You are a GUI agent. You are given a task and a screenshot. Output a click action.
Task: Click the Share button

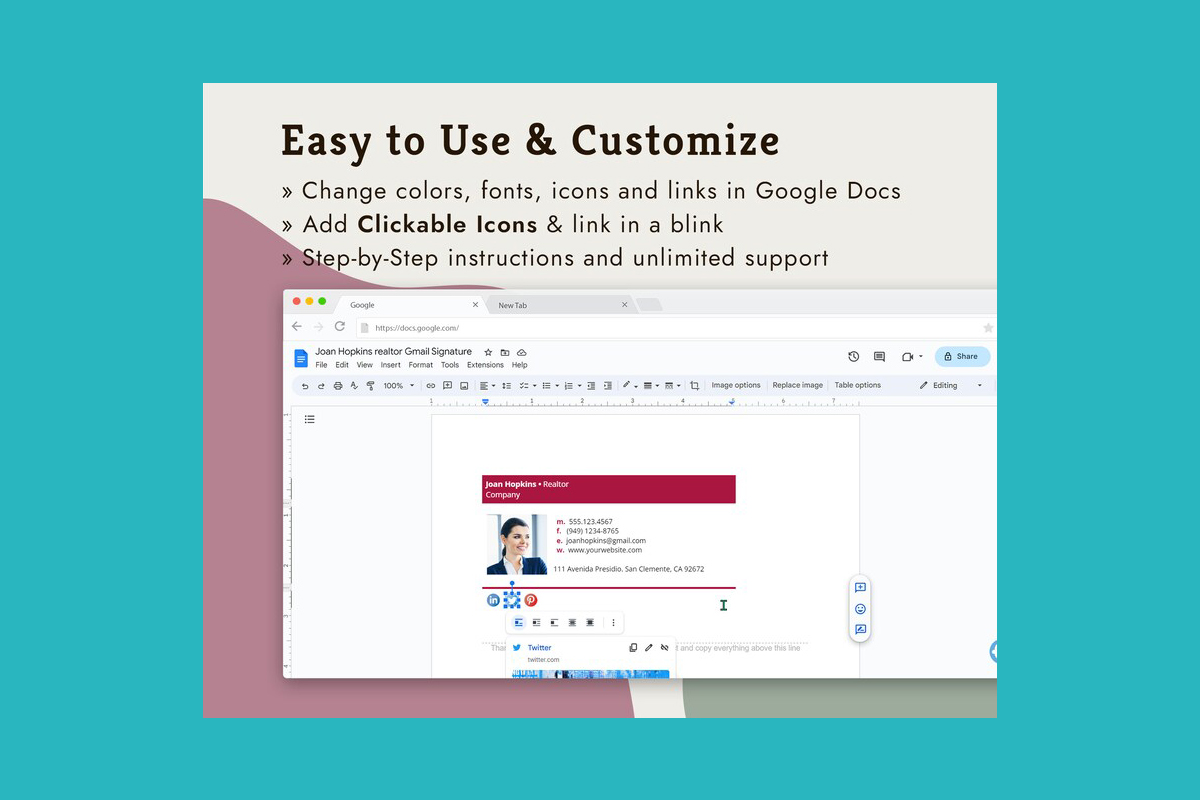click(x=962, y=356)
